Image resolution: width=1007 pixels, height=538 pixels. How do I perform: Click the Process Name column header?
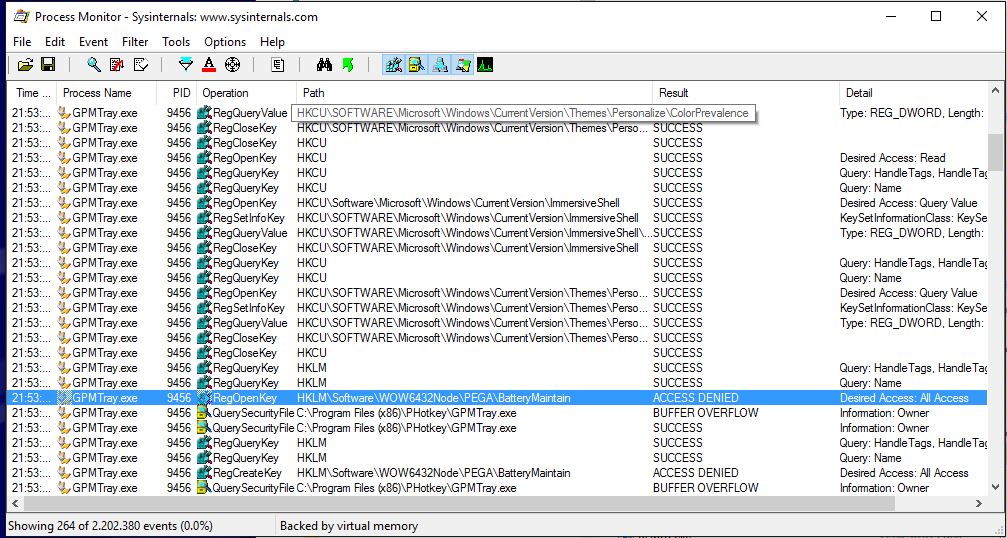click(x=97, y=93)
